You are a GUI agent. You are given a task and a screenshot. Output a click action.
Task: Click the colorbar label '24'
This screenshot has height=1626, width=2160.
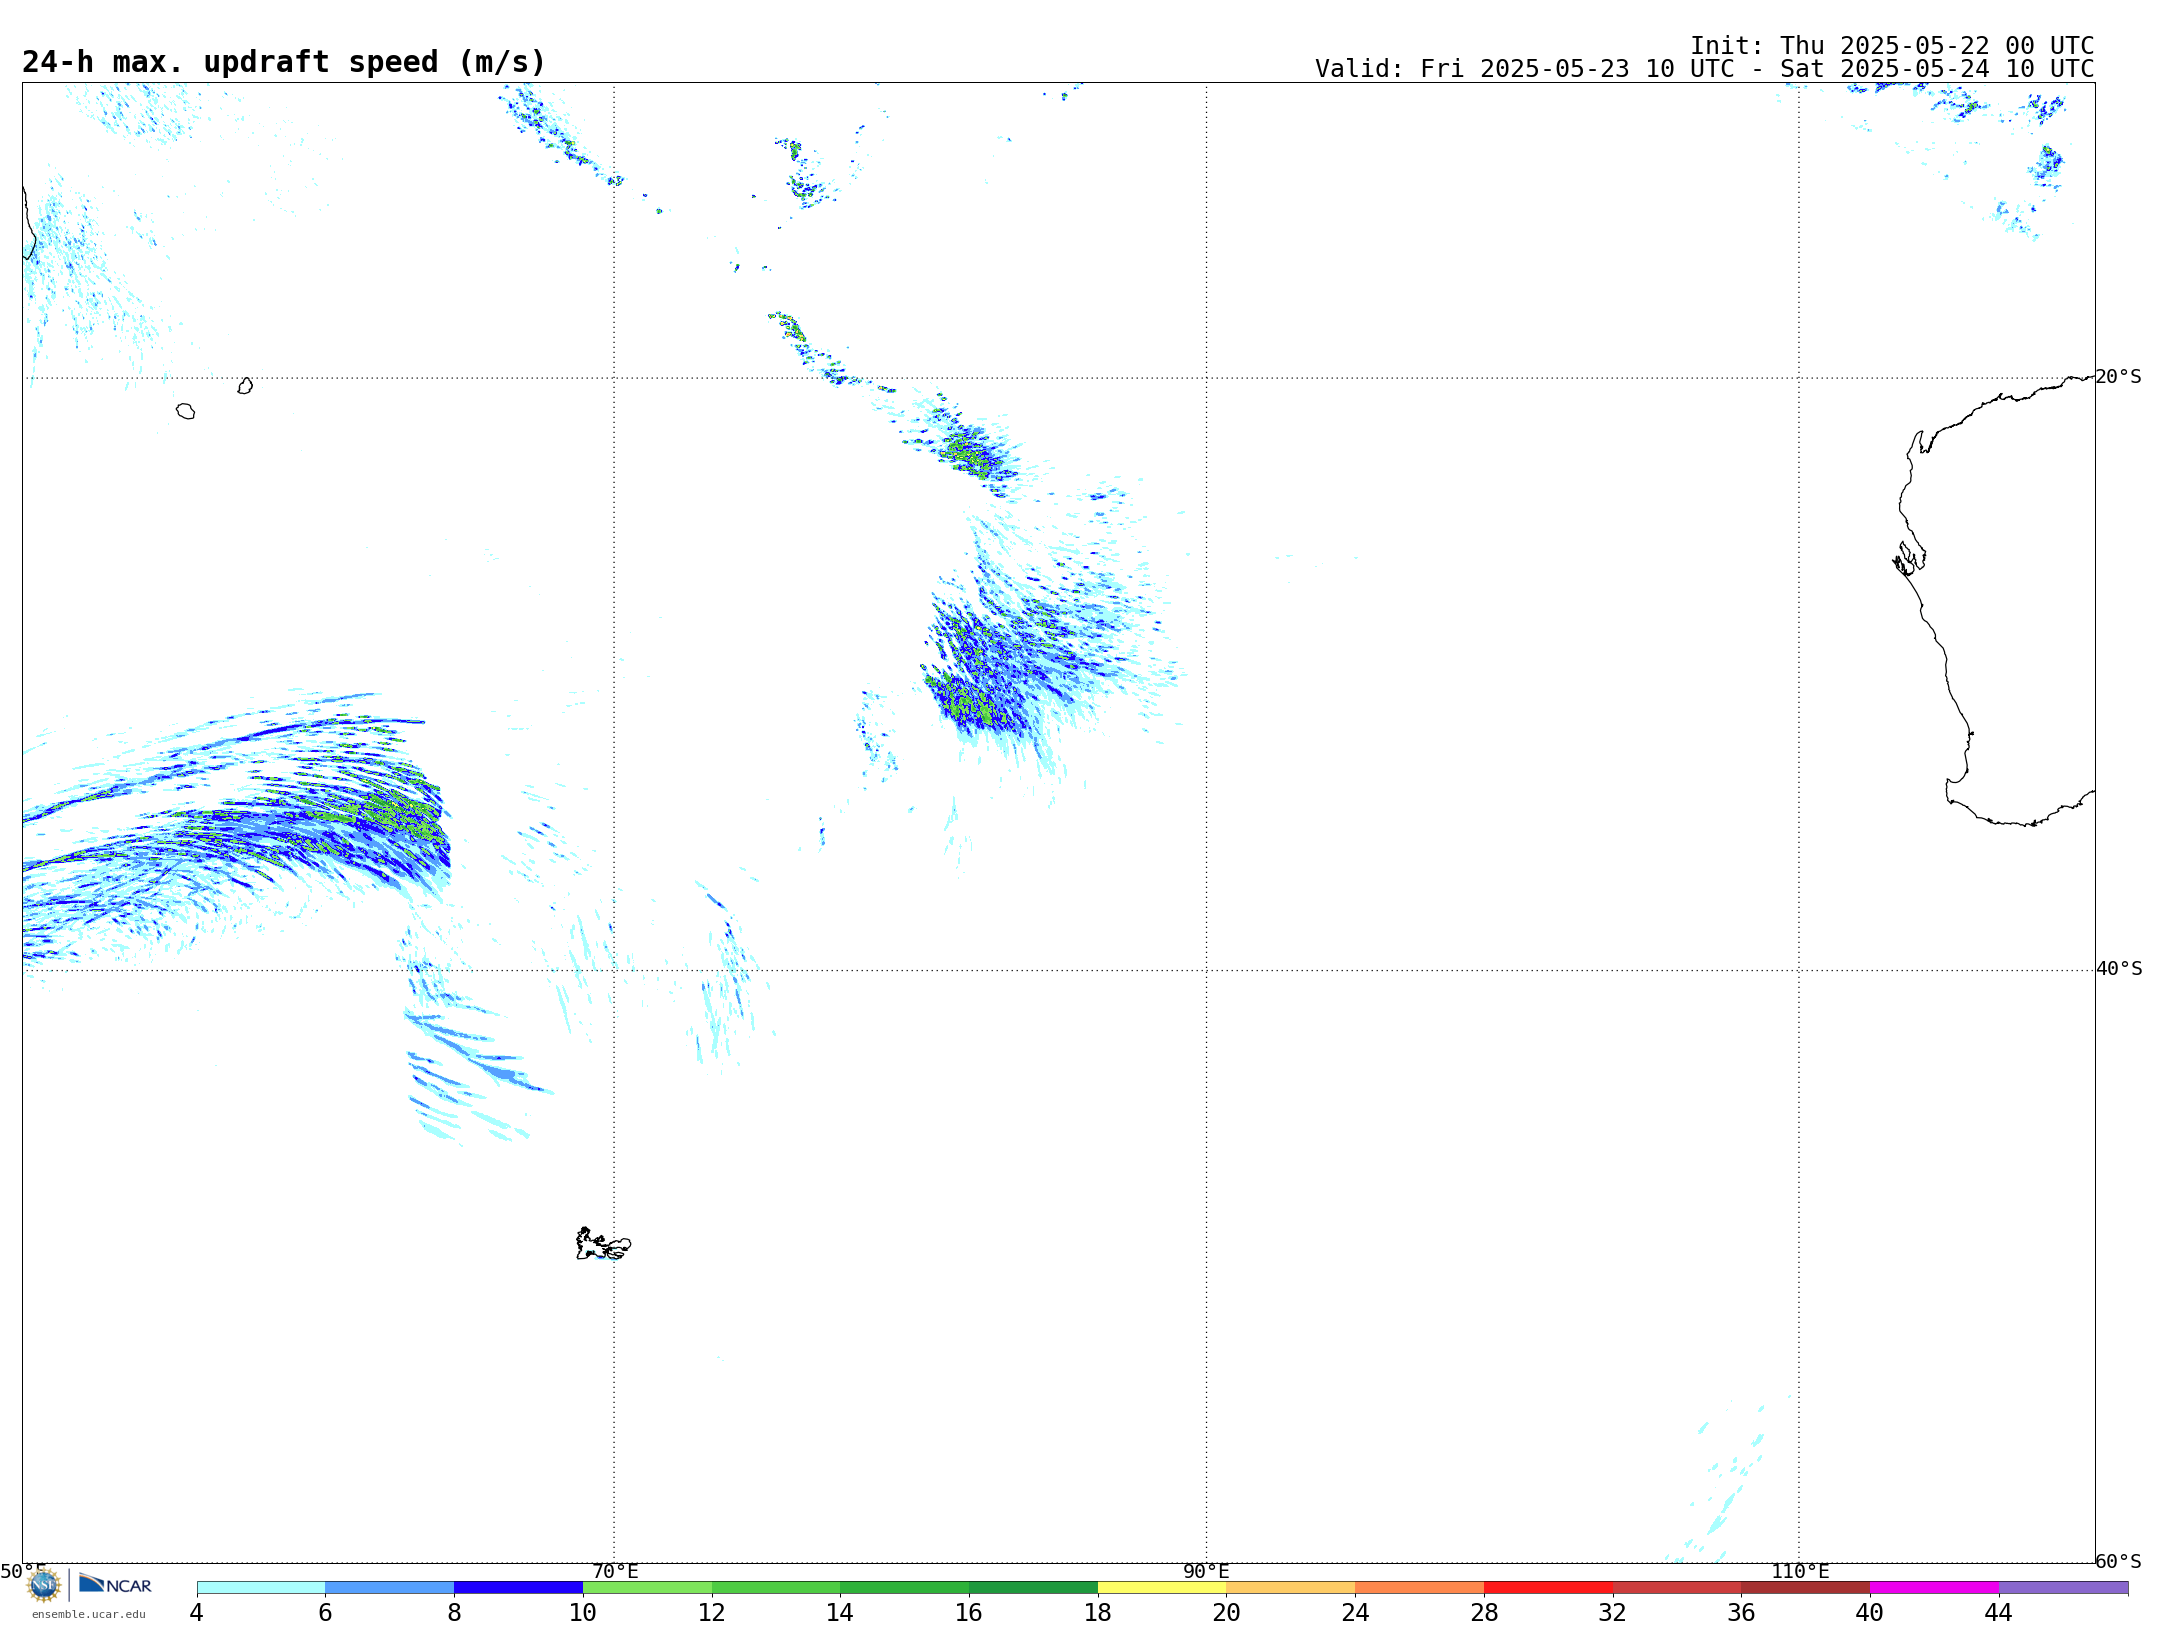click(x=1355, y=1613)
